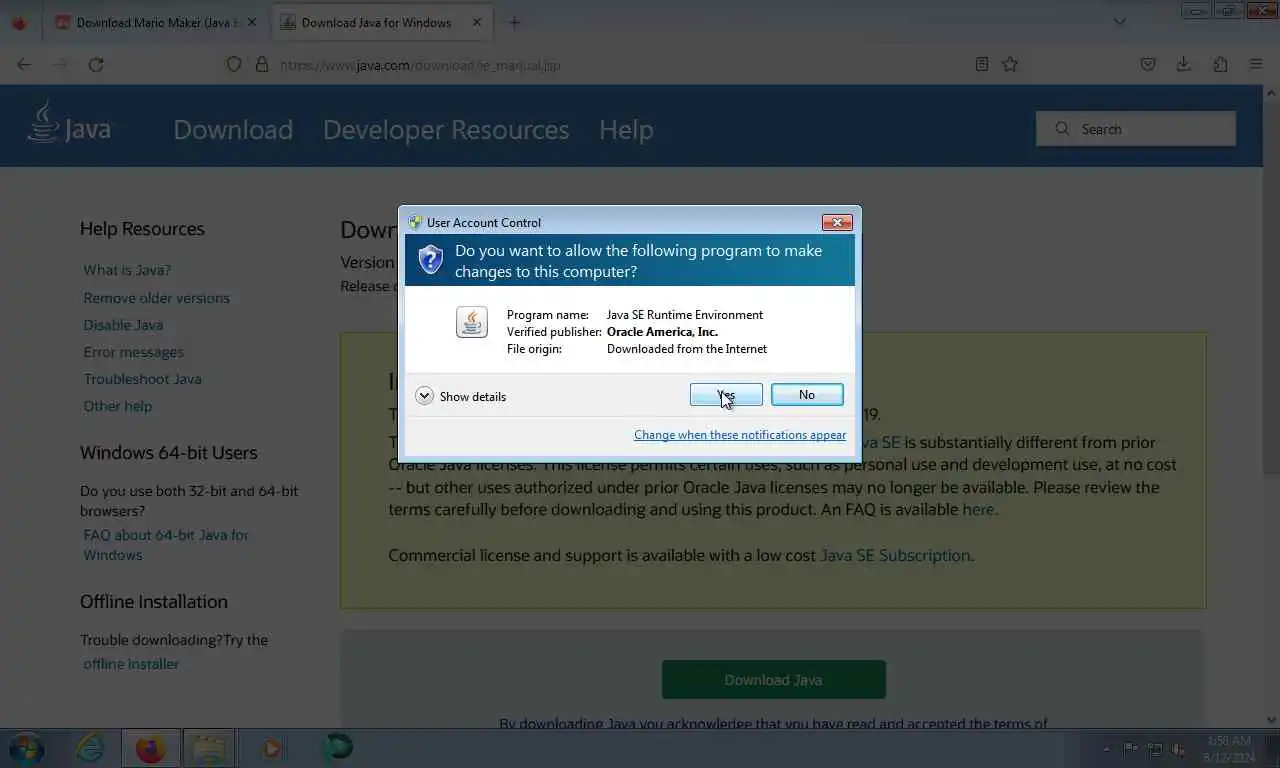Viewport: 1280px width, 768px height.
Task: Click the volume tray icon
Action: pos(1179,749)
